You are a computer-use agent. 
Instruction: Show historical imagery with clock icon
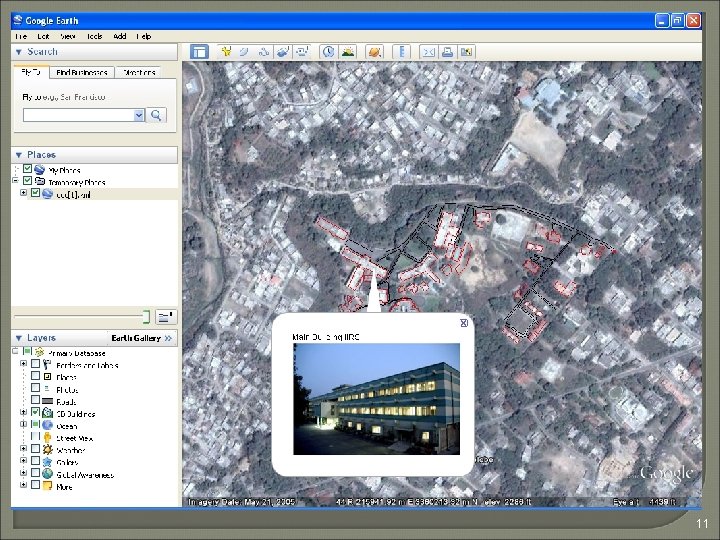tap(328, 52)
